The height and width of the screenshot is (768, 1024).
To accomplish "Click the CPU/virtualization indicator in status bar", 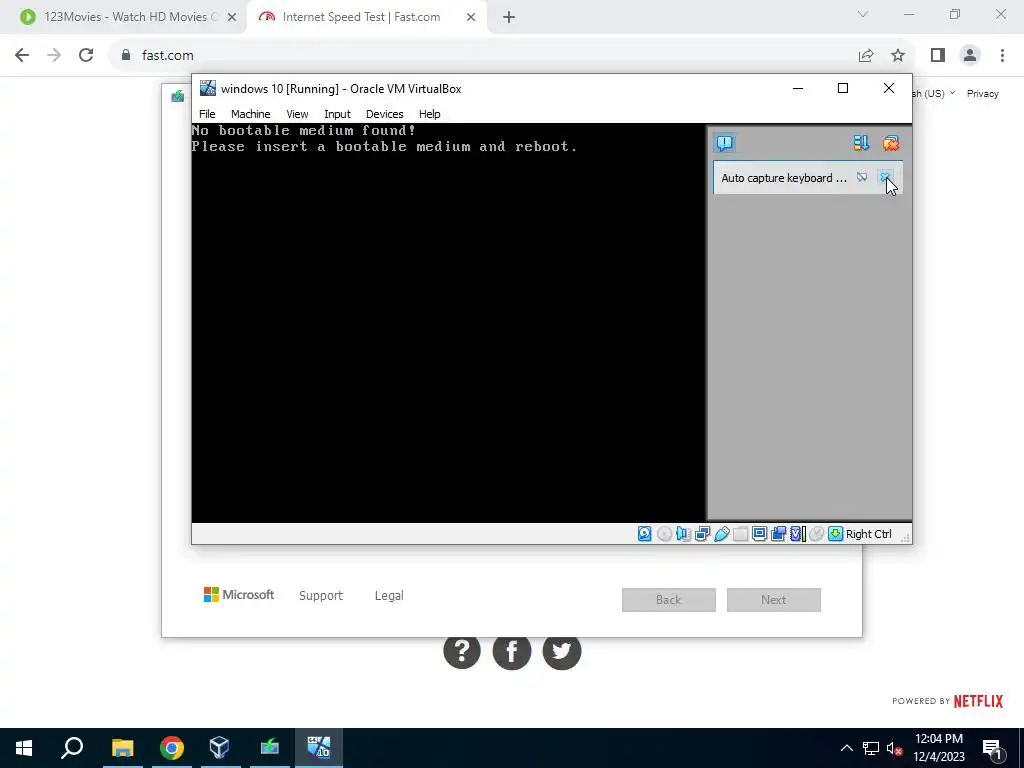I will coord(797,534).
